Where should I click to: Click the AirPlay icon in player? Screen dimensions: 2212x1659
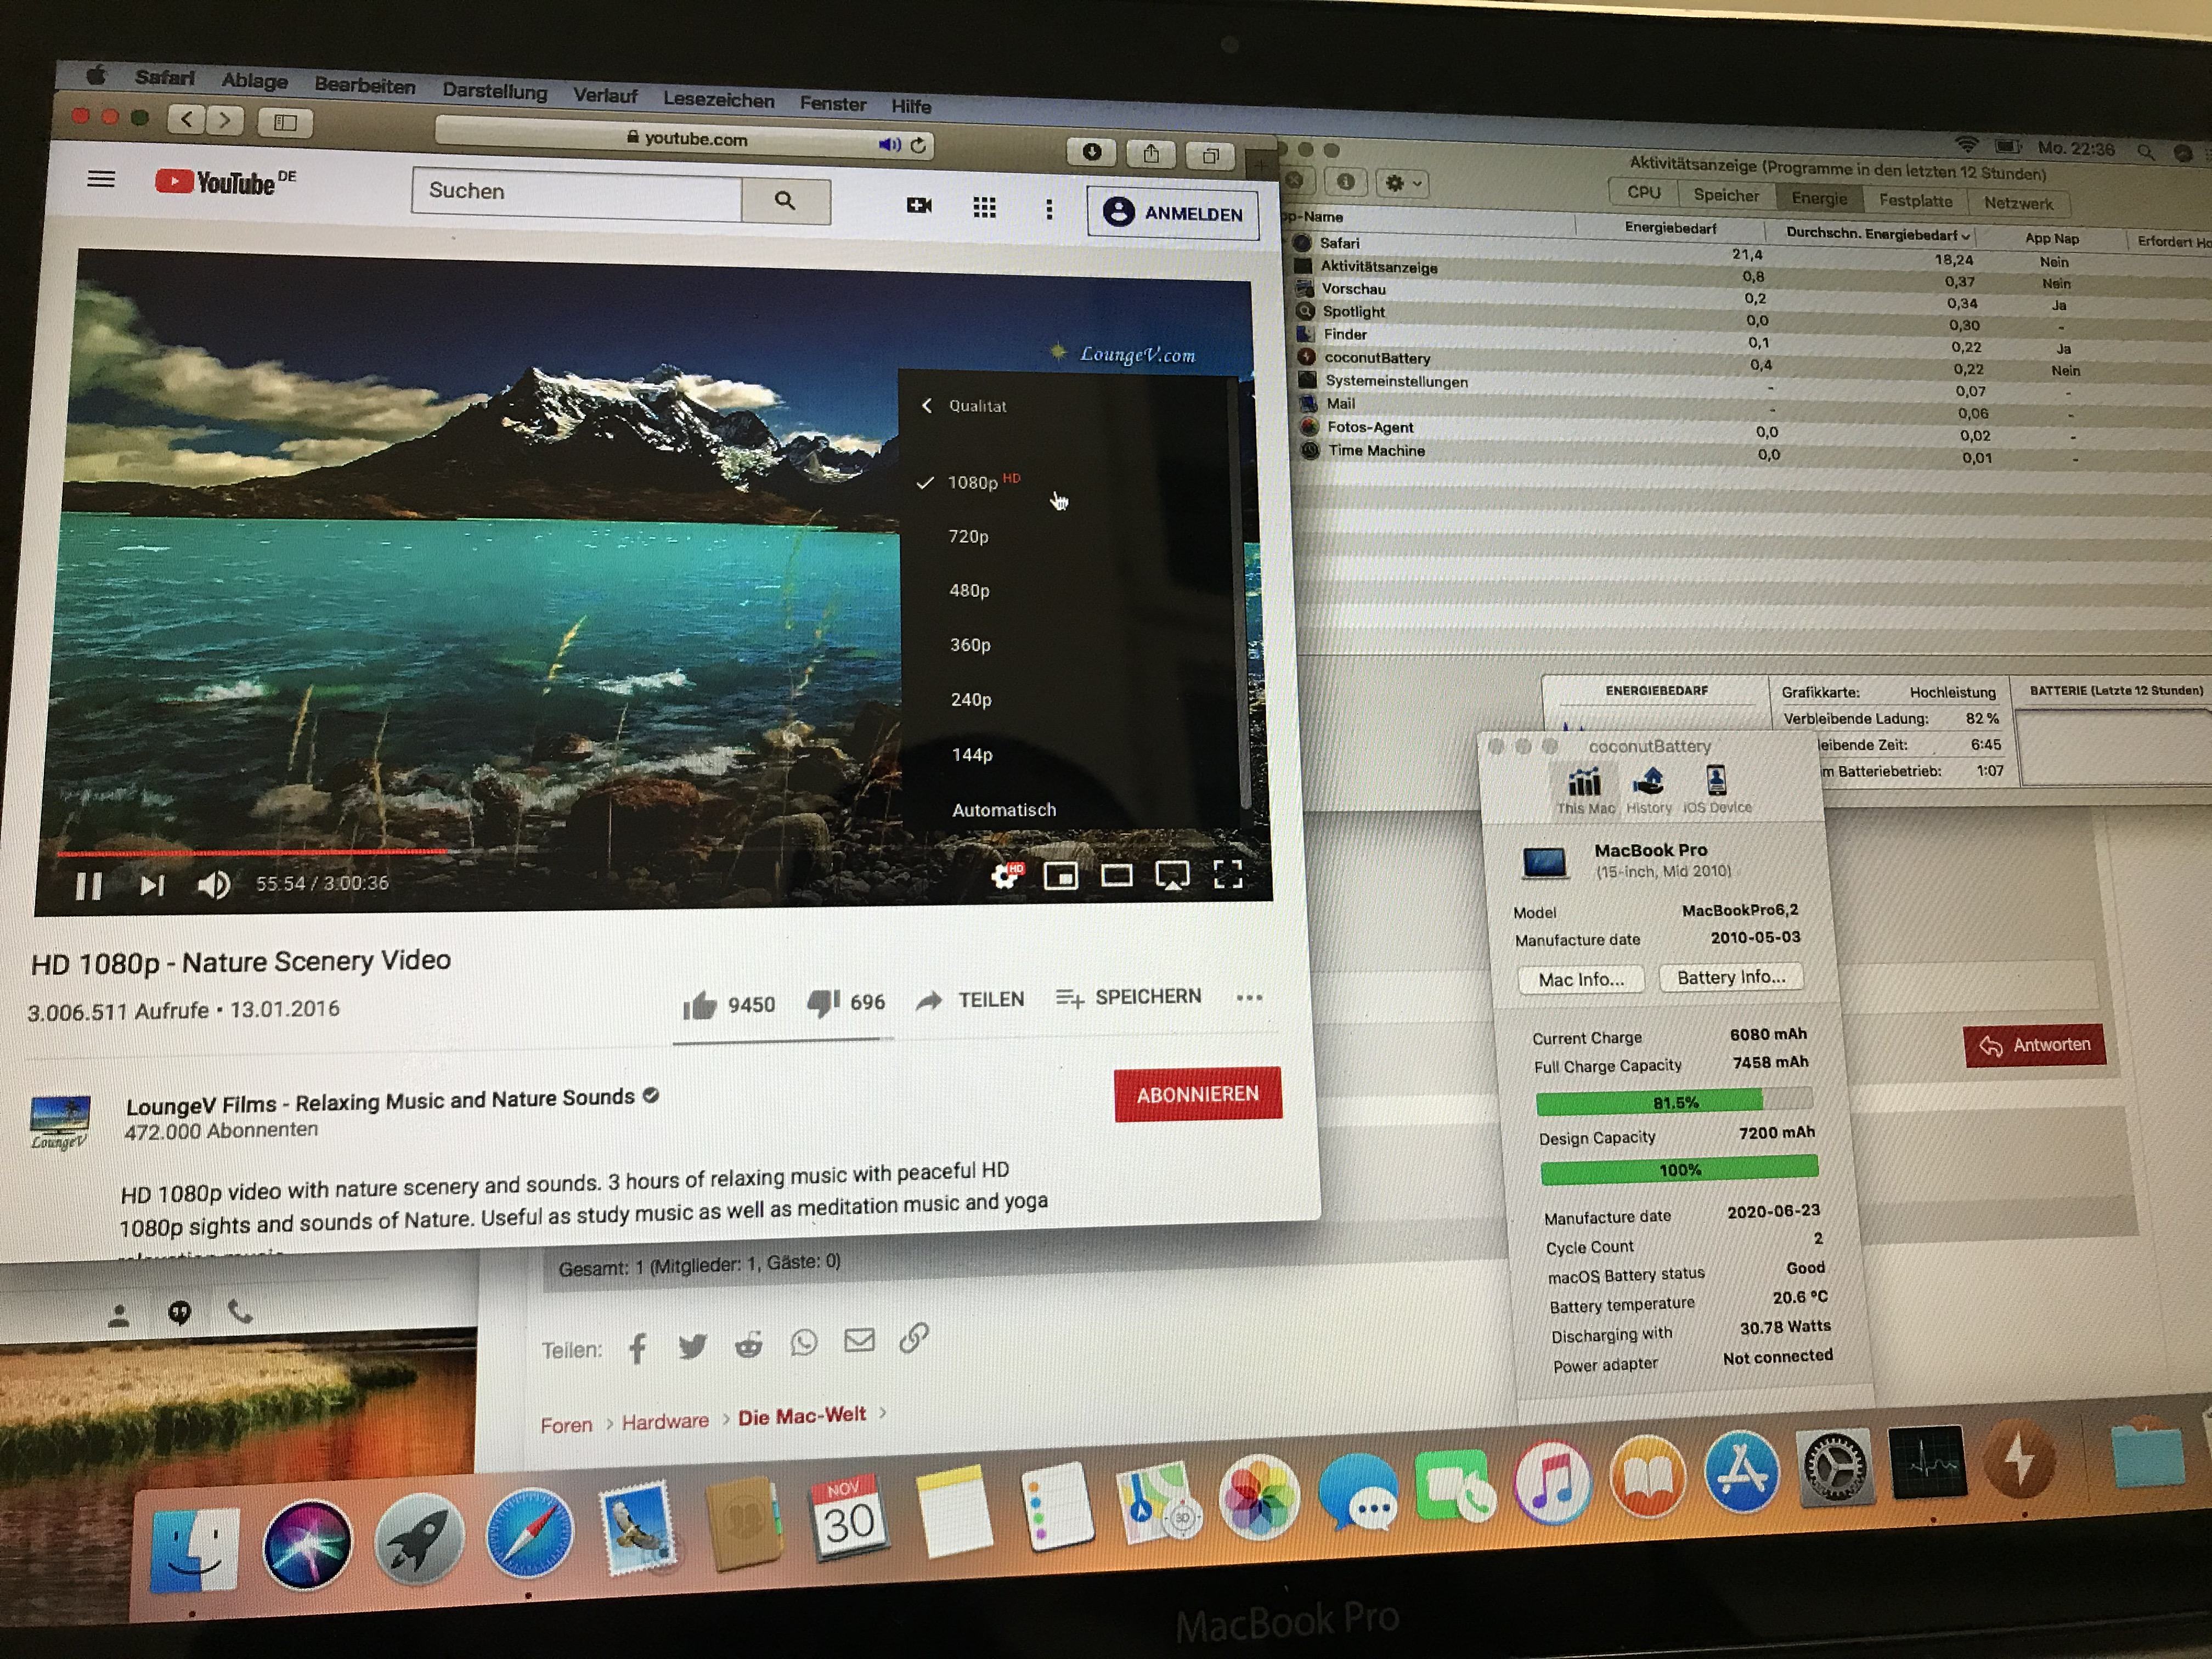pos(1172,876)
